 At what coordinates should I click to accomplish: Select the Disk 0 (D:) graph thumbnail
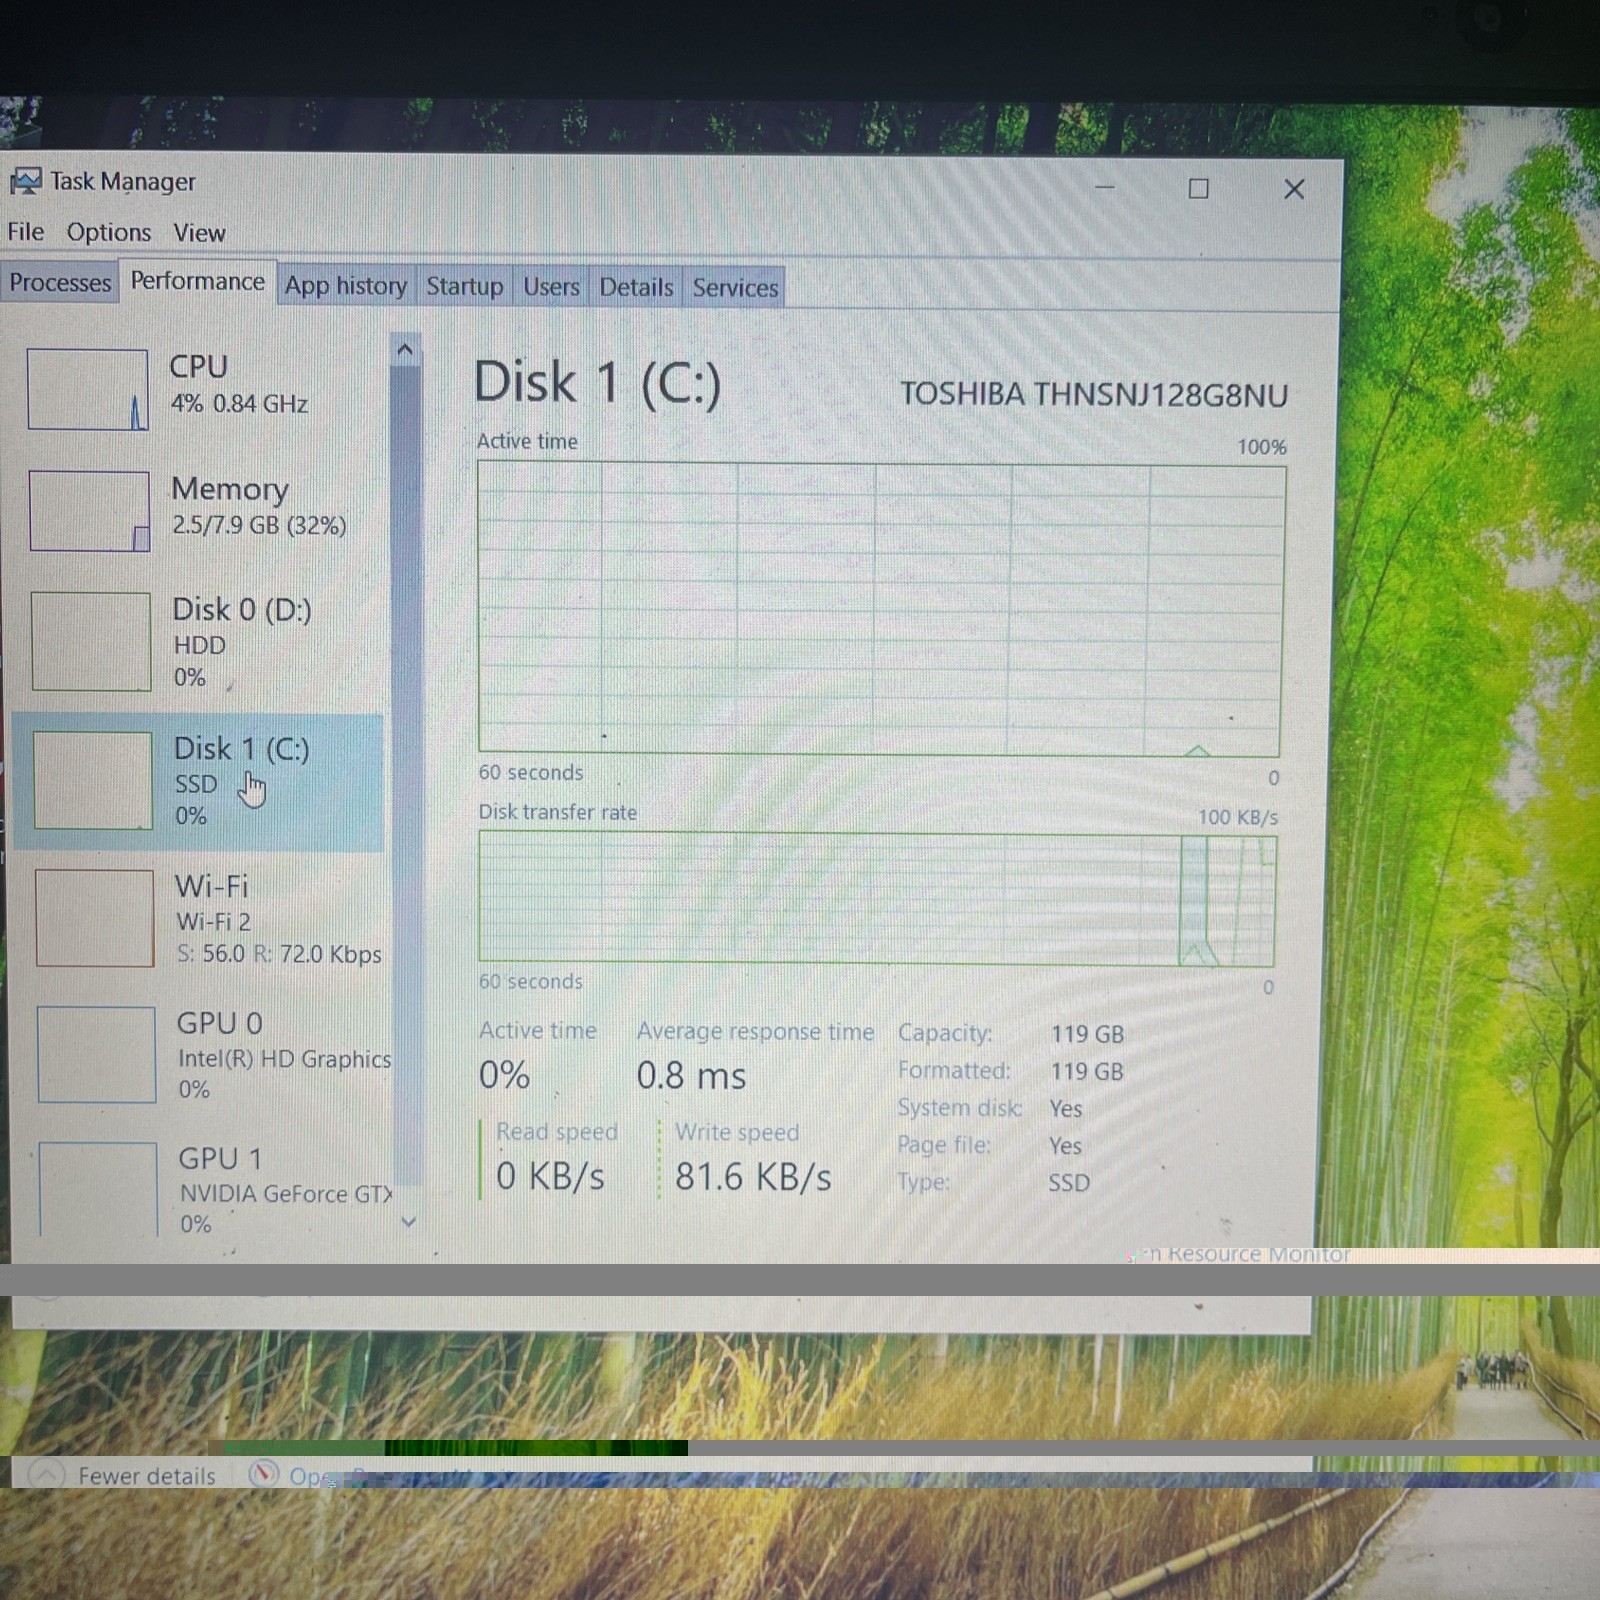[91, 641]
